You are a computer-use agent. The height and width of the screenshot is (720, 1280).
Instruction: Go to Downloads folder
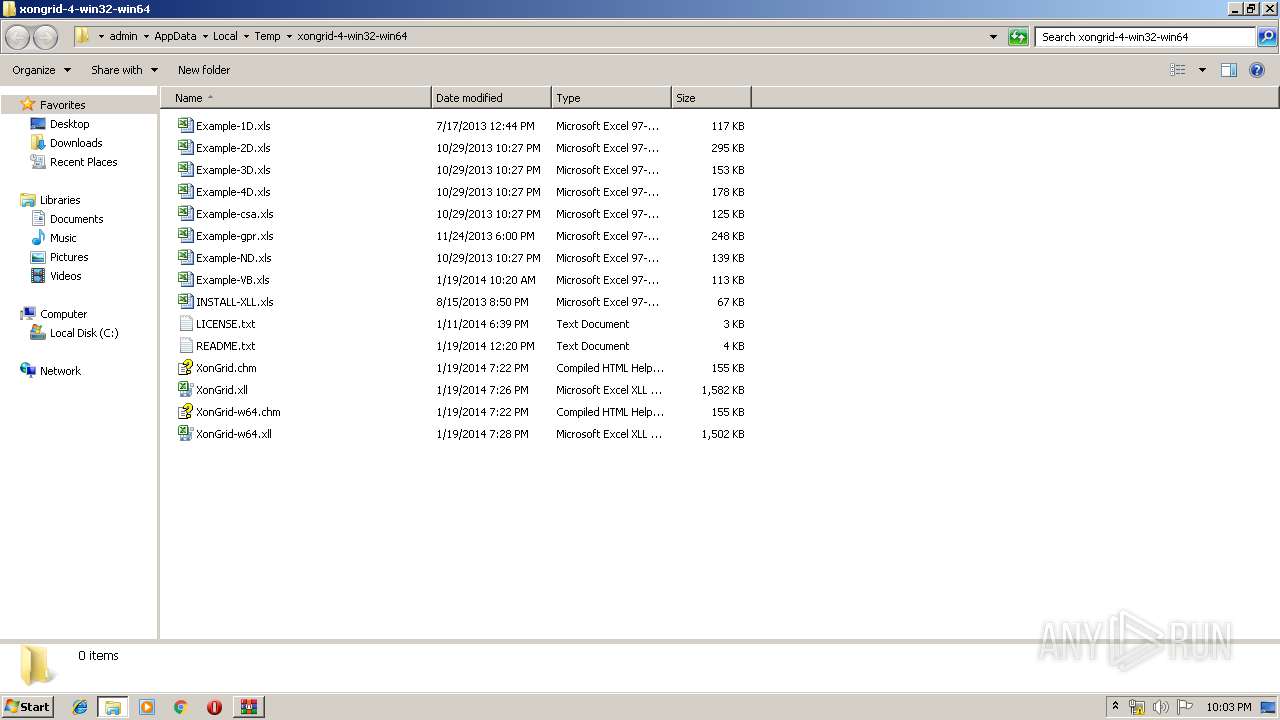(76, 143)
